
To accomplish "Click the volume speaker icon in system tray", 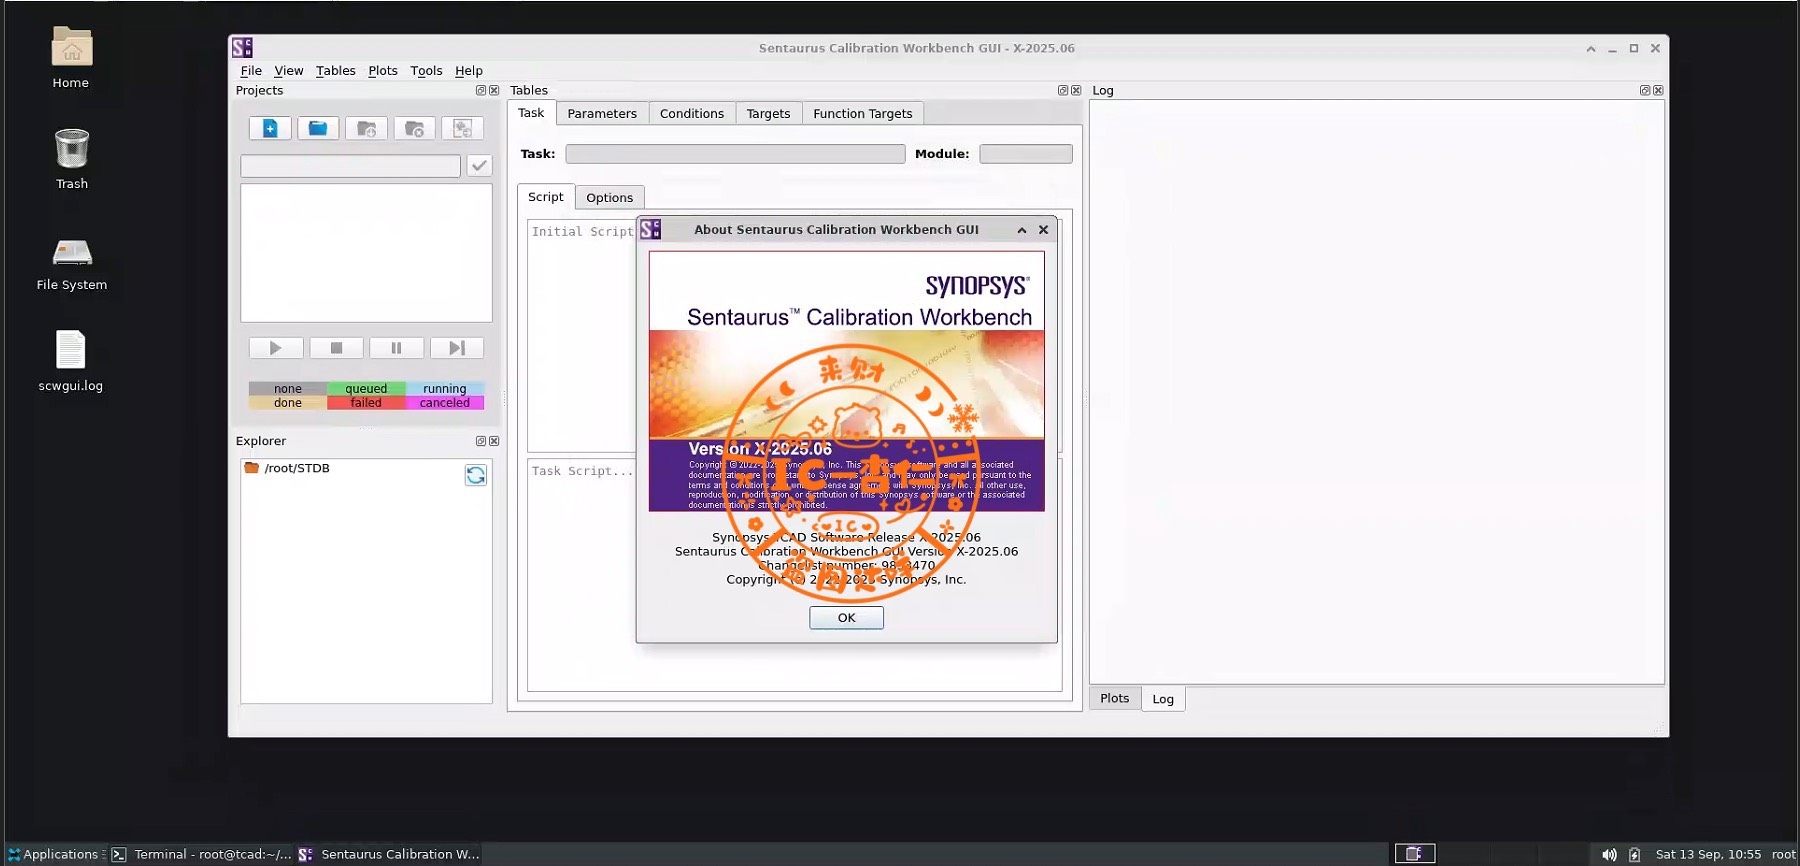I will click(1609, 854).
